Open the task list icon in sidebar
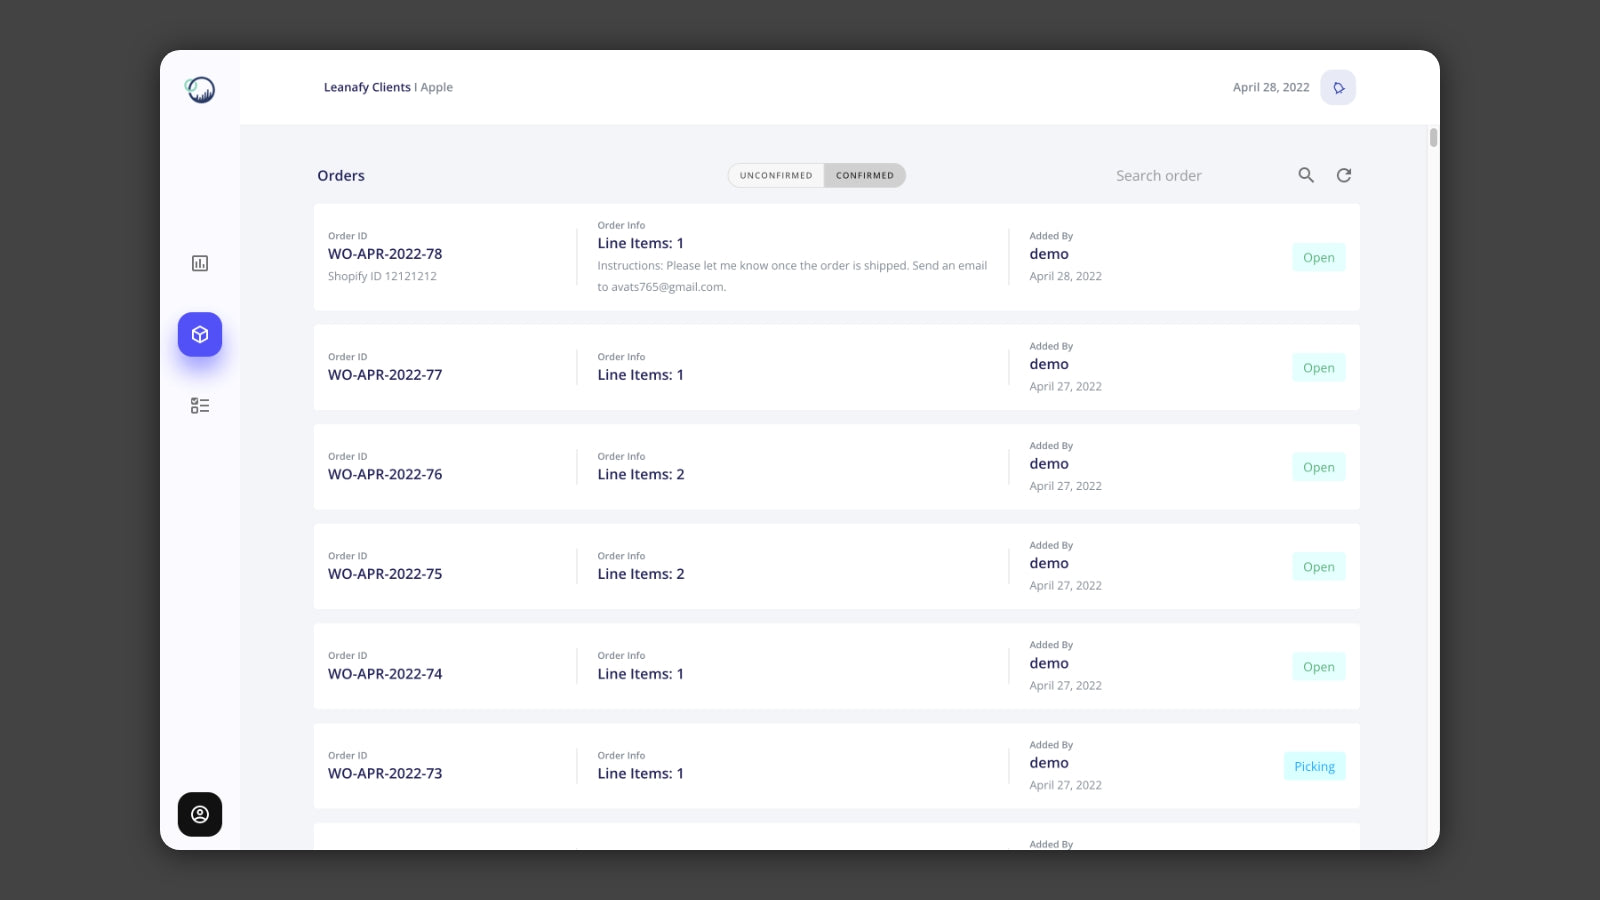The width and height of the screenshot is (1600, 900). pos(200,405)
